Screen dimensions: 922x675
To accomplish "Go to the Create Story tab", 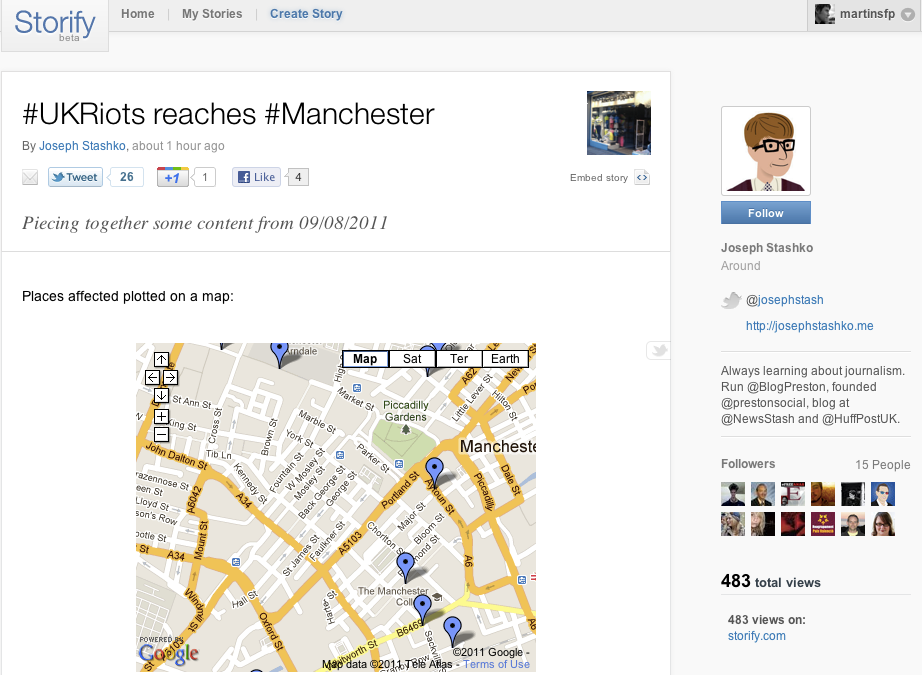I will pos(306,14).
